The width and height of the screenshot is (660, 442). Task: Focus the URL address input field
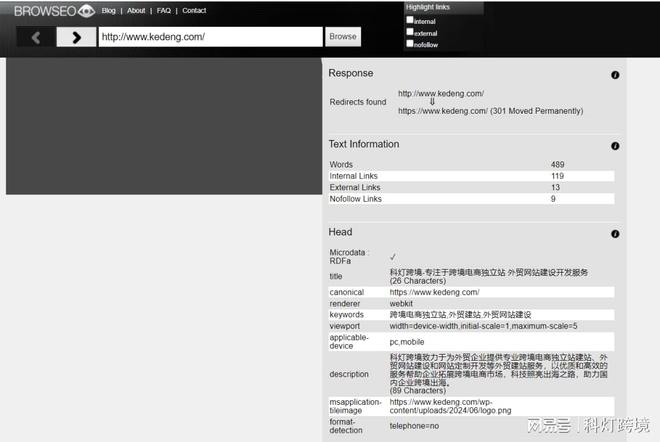click(x=209, y=37)
